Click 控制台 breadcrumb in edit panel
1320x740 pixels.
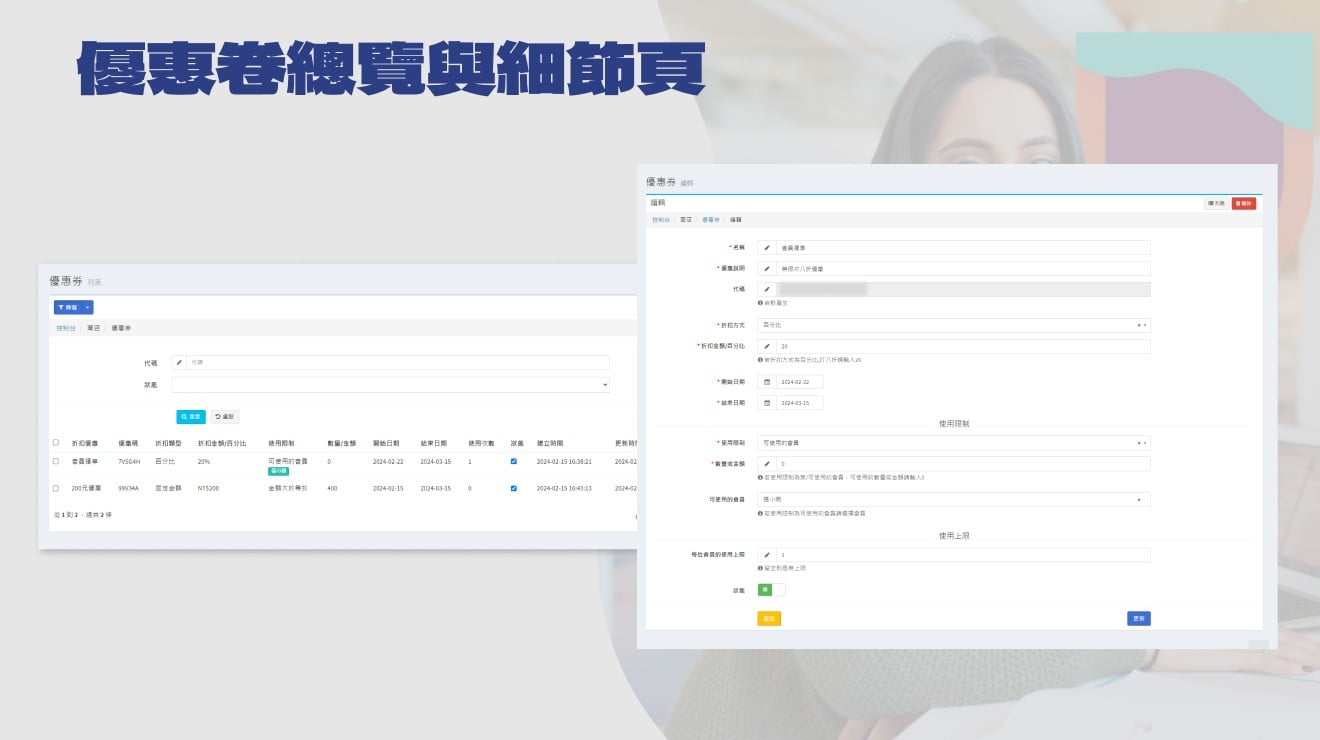coord(661,219)
